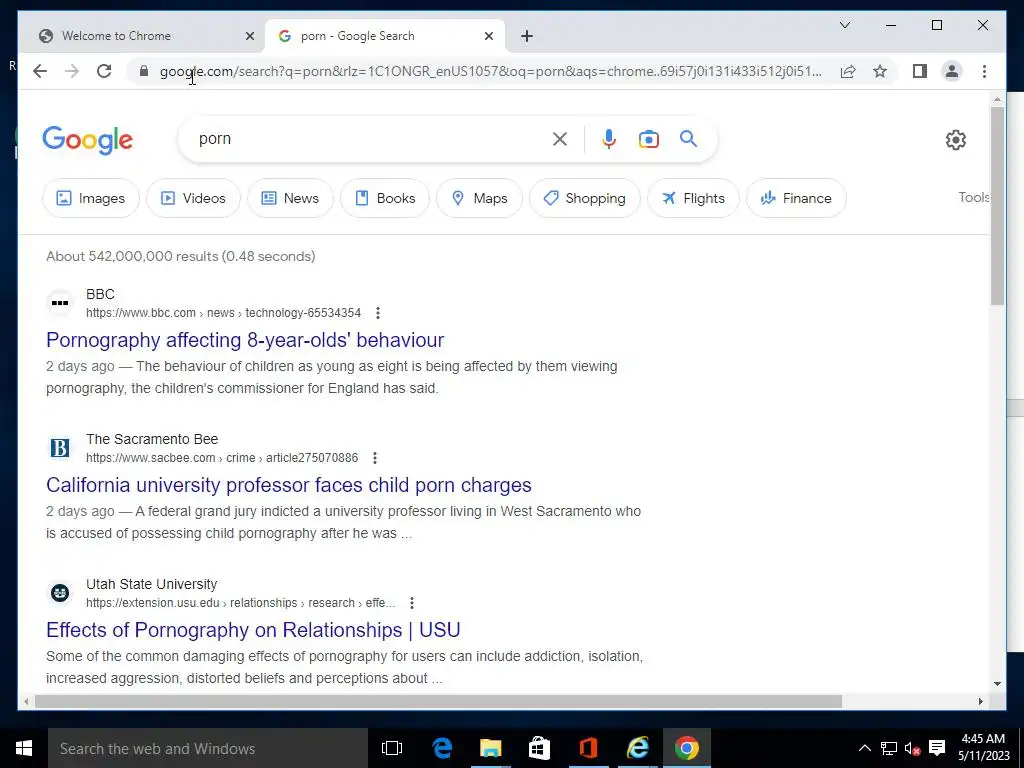Screen dimensions: 1024x768
Task: Click the bbc.com result URL
Action: pyautogui.click(x=223, y=313)
